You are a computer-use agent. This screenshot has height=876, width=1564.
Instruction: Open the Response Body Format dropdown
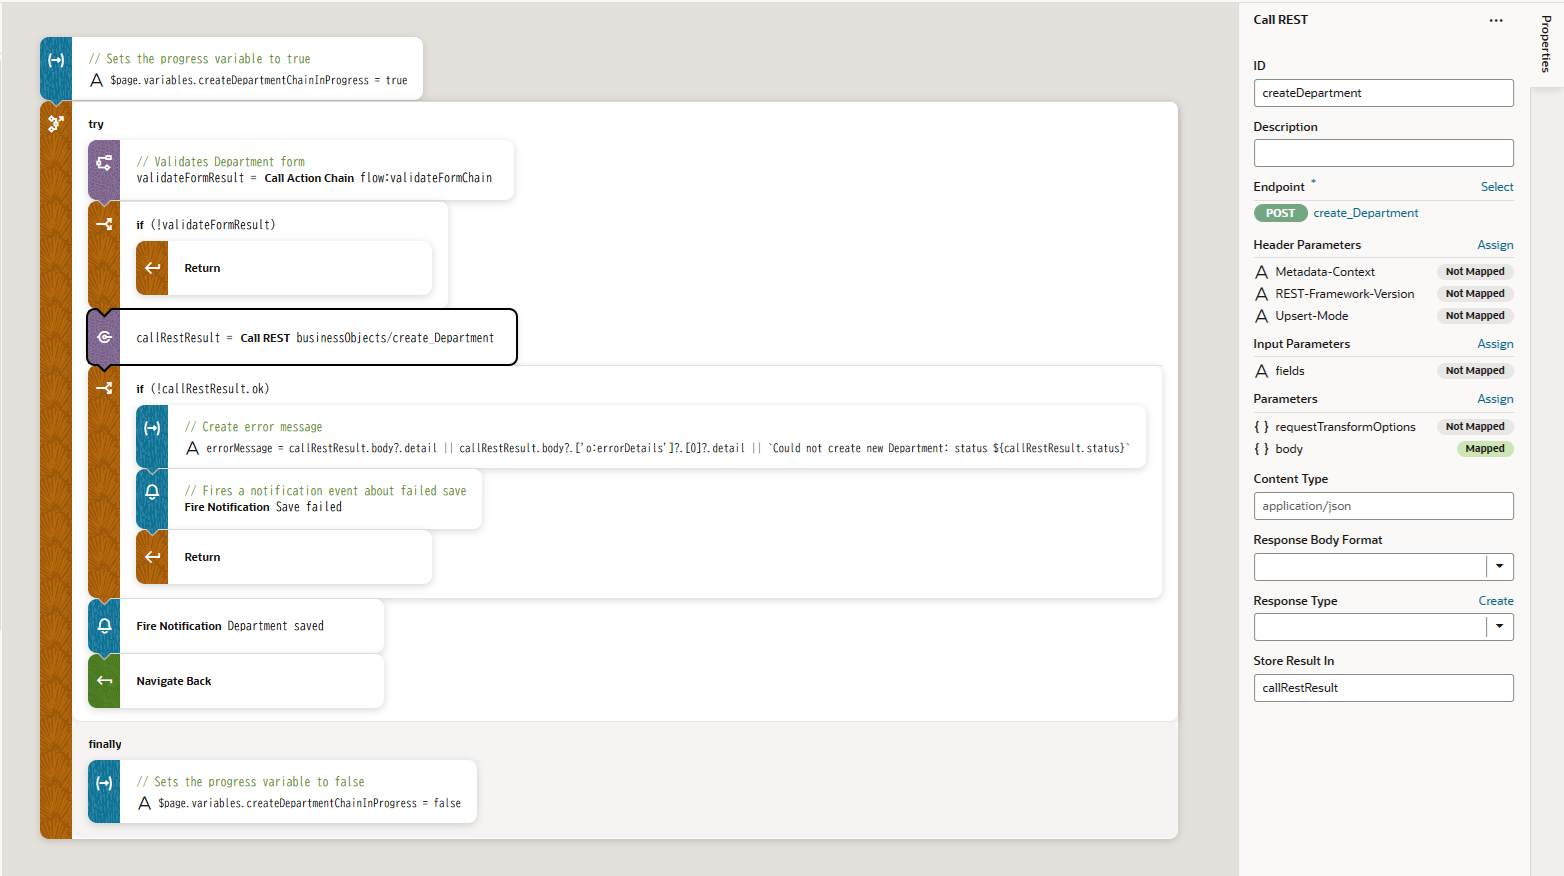tap(1499, 567)
